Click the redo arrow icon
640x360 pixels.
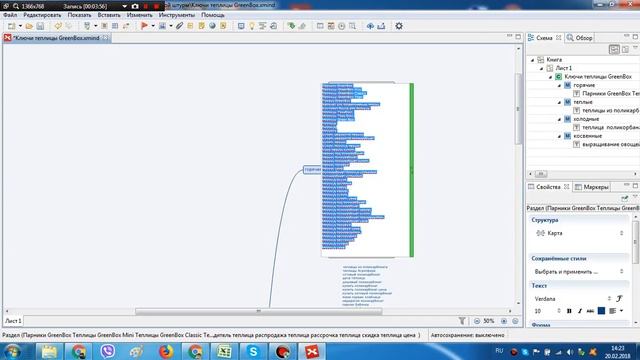(x=69, y=26)
